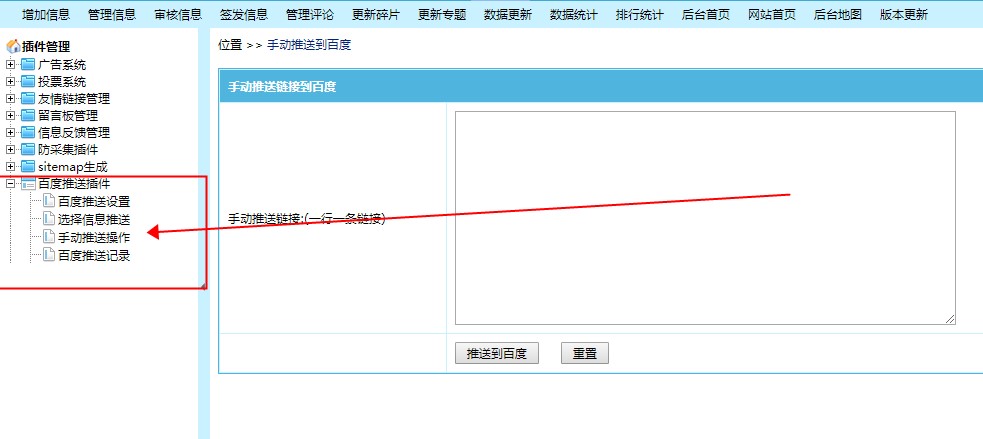Screen dimensions: 983x439
Task: Select the sitemap生成 tree label
Action: click(x=73, y=166)
